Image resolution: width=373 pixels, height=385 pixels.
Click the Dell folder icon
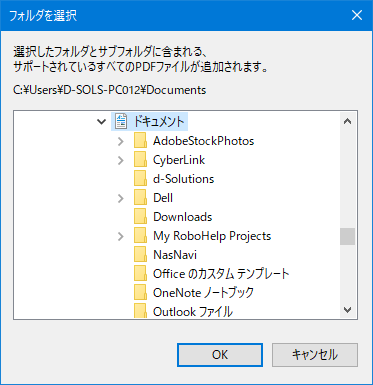(x=140, y=198)
